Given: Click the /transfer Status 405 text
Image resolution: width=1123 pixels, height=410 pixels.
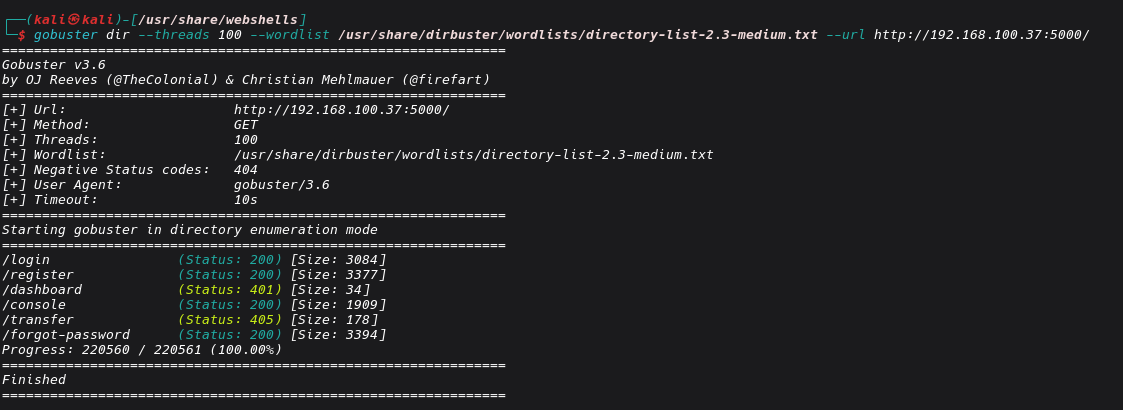Looking at the screenshot, I should pyautogui.click(x=230, y=320).
